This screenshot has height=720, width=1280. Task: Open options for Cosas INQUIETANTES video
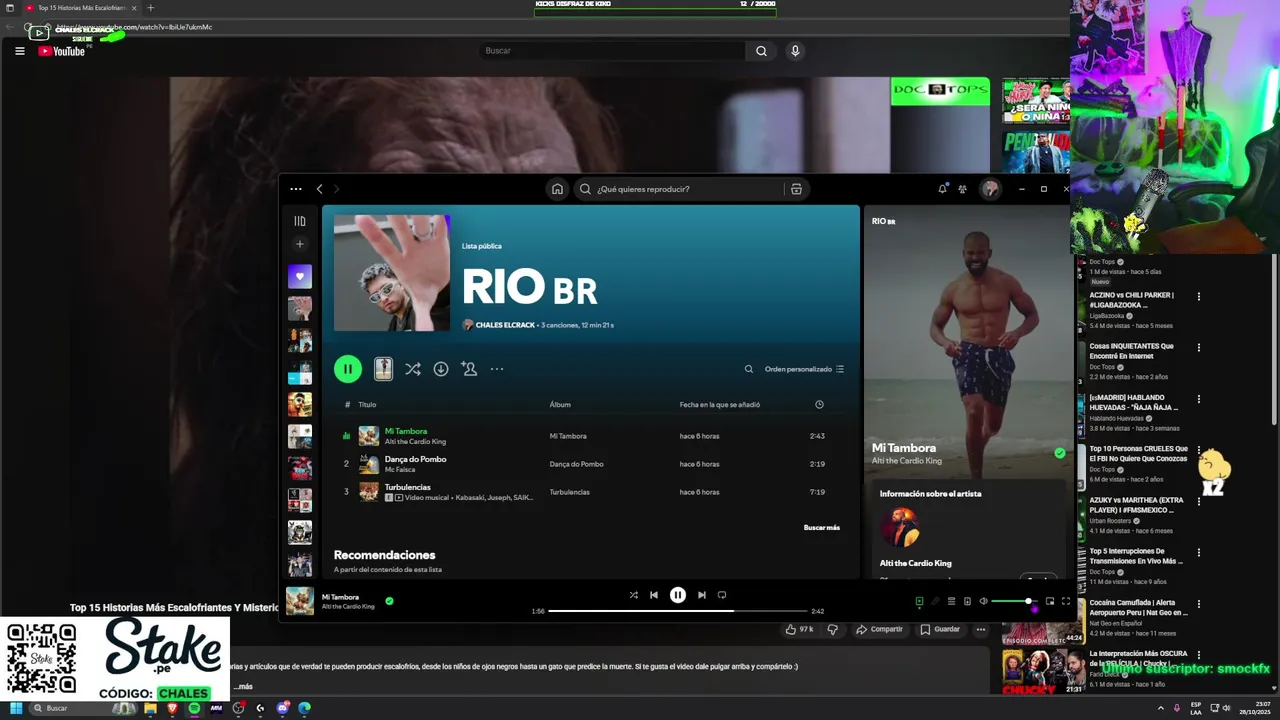[x=1199, y=348]
